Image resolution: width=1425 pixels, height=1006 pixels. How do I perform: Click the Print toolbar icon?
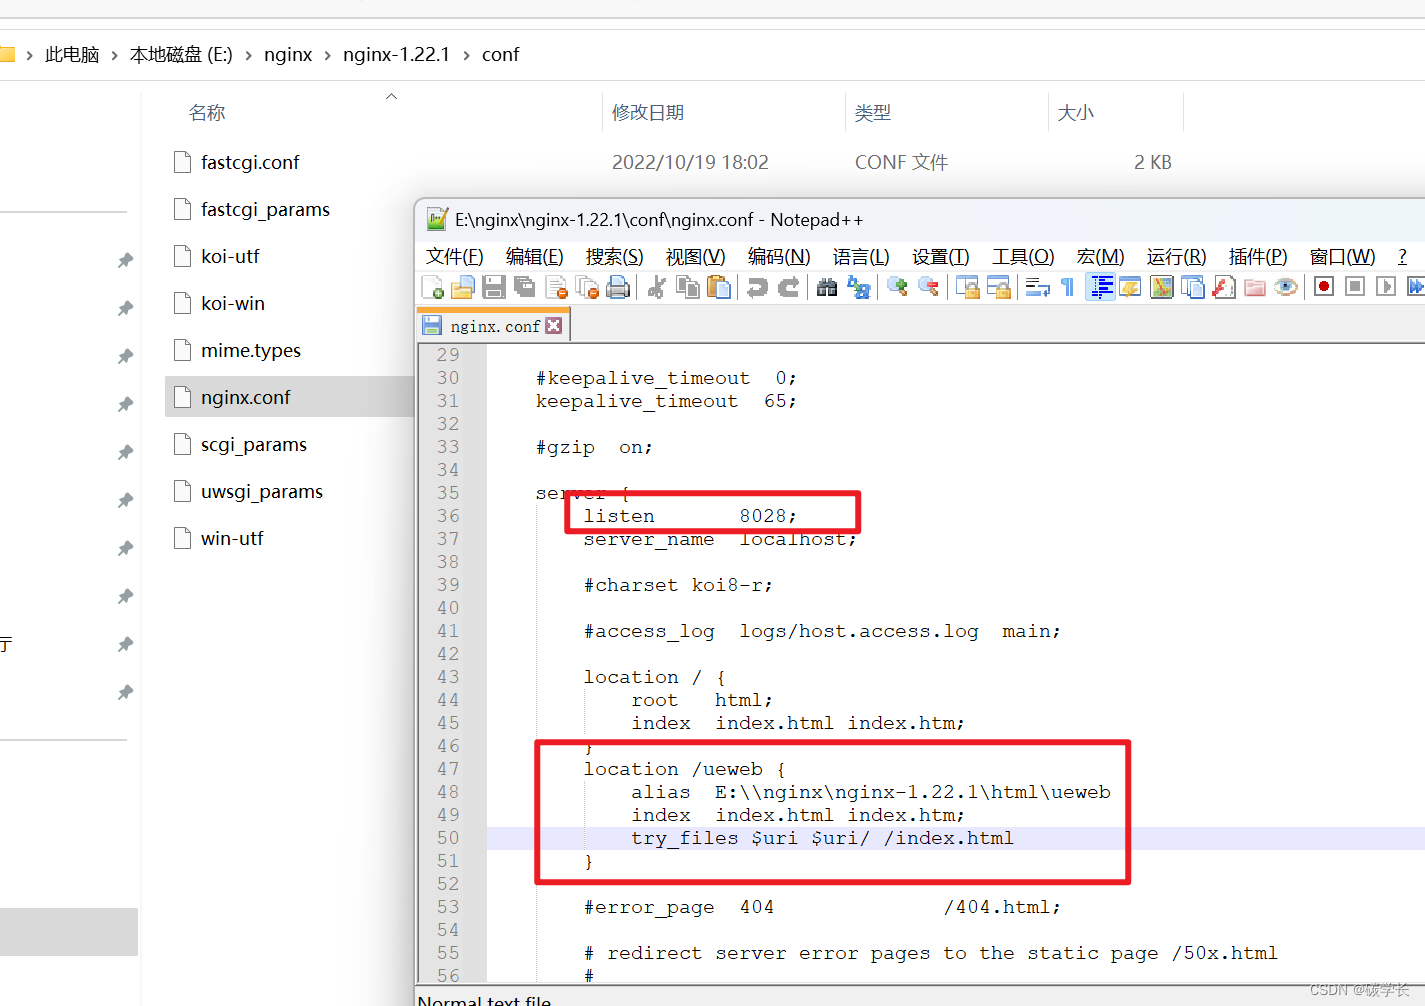click(x=618, y=288)
